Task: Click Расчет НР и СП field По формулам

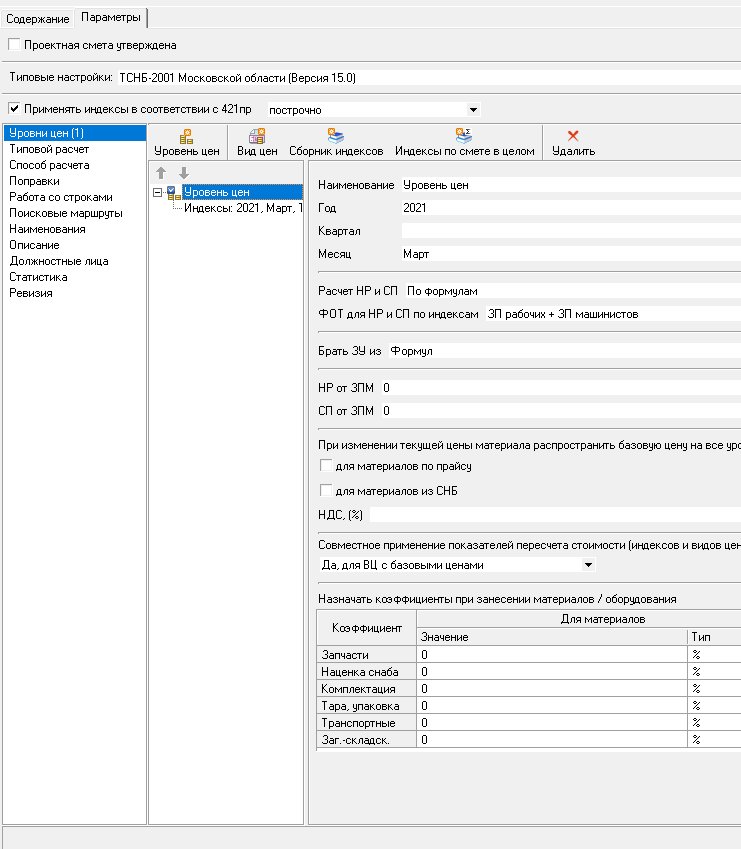Action: click(573, 291)
